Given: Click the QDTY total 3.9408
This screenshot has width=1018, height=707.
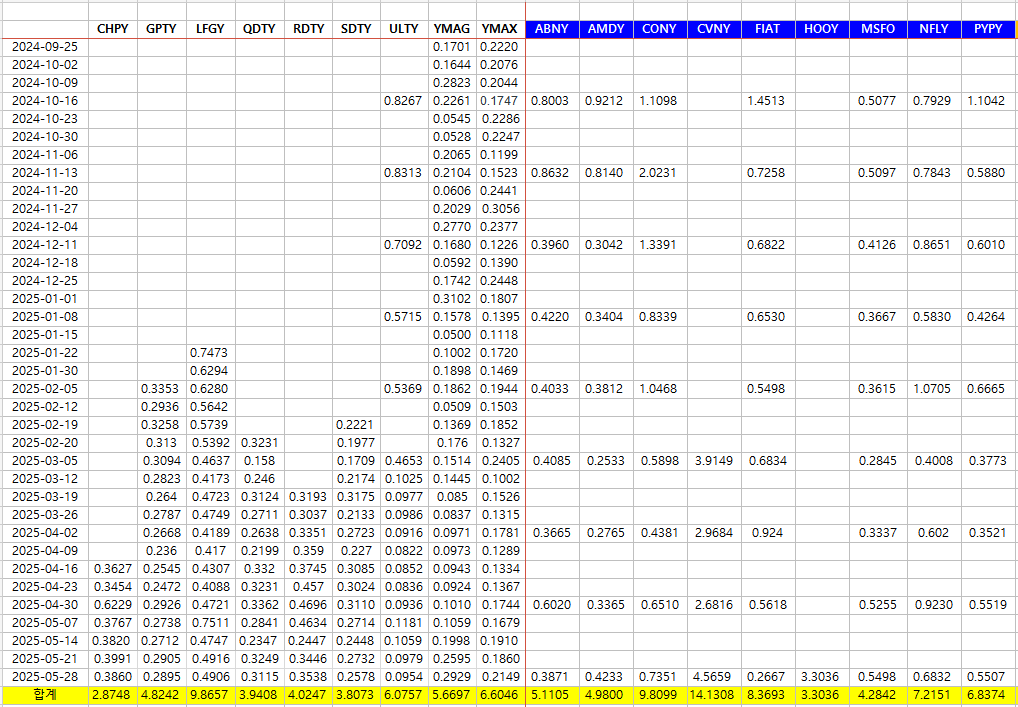Looking at the screenshot, I should pyautogui.click(x=259, y=695).
